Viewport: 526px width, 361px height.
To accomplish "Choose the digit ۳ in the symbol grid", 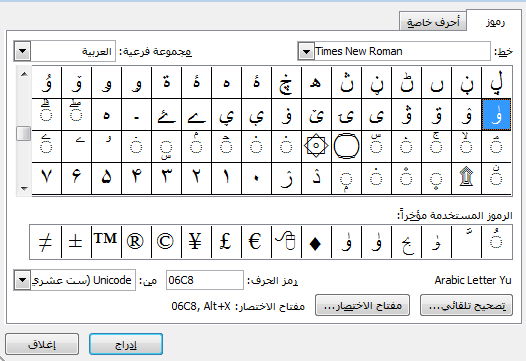I will (x=166, y=178).
